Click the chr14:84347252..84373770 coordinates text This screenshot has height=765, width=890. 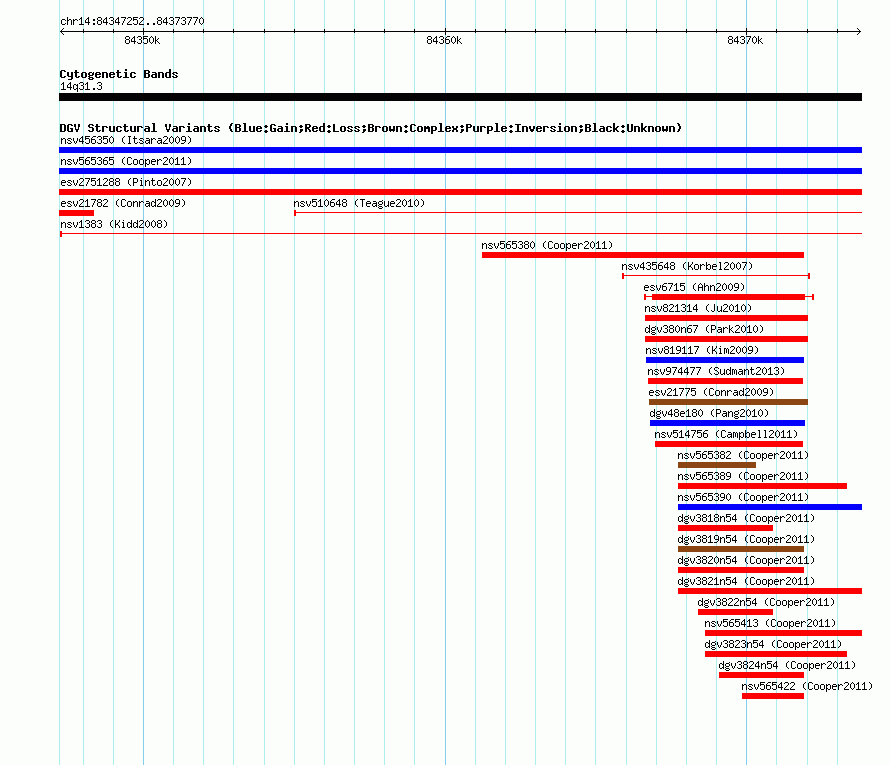(132, 21)
